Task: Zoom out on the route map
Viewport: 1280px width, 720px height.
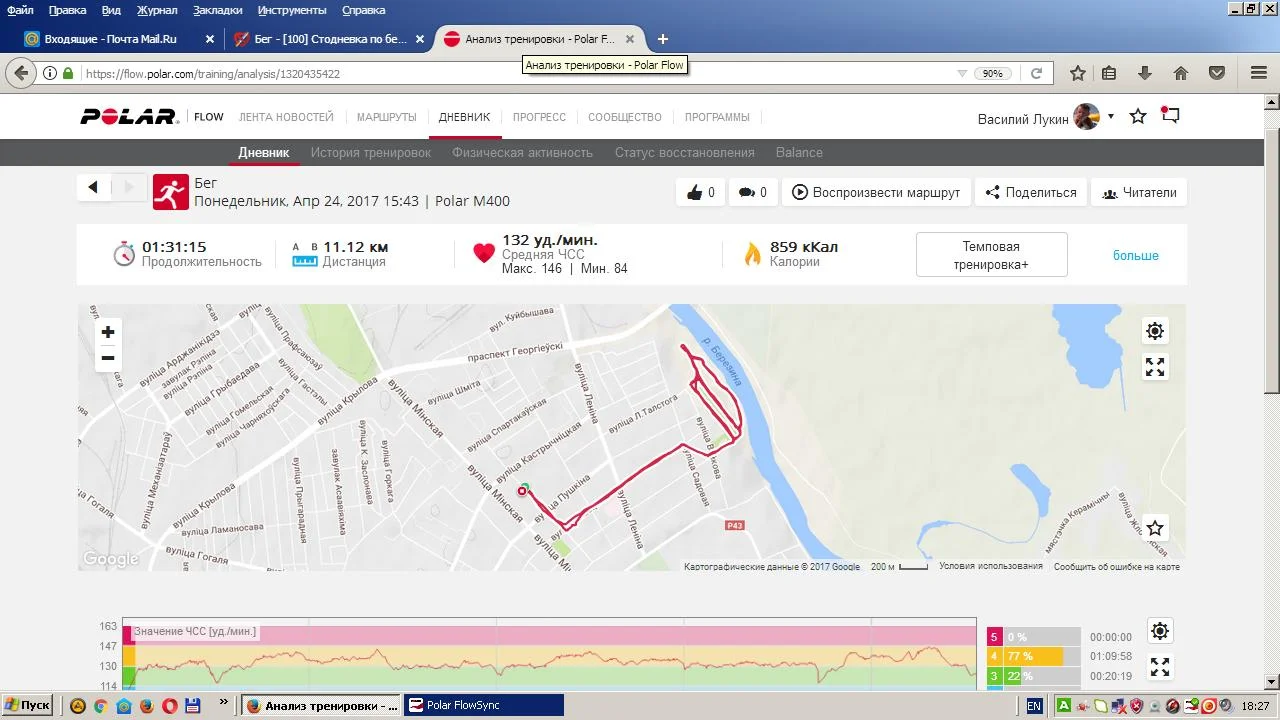Action: coord(108,358)
